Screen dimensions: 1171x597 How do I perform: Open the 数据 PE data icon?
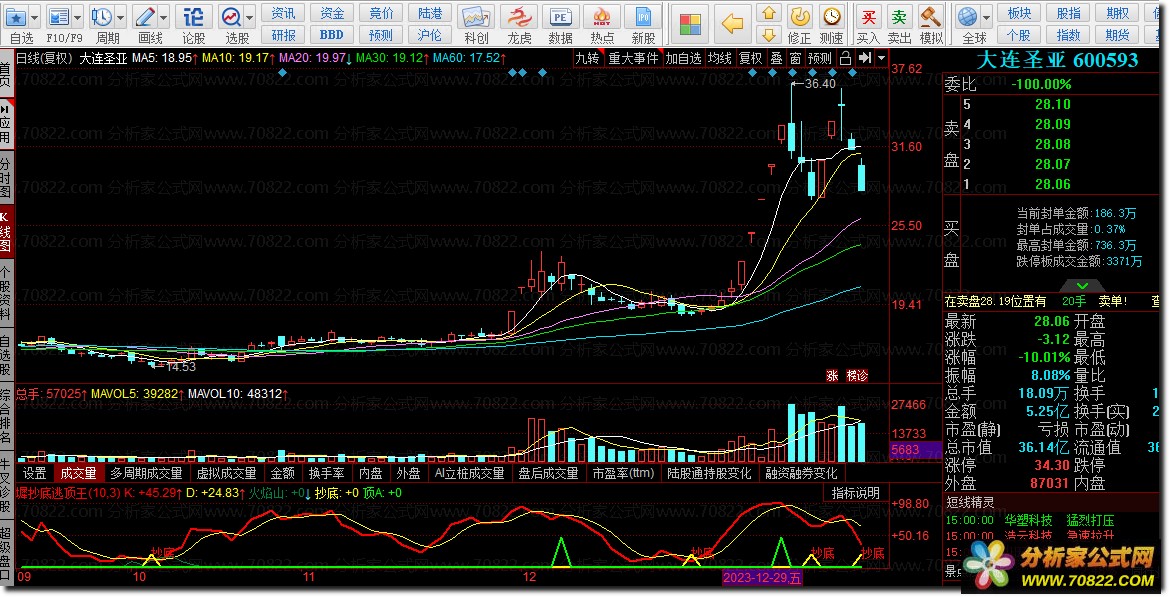(x=560, y=16)
